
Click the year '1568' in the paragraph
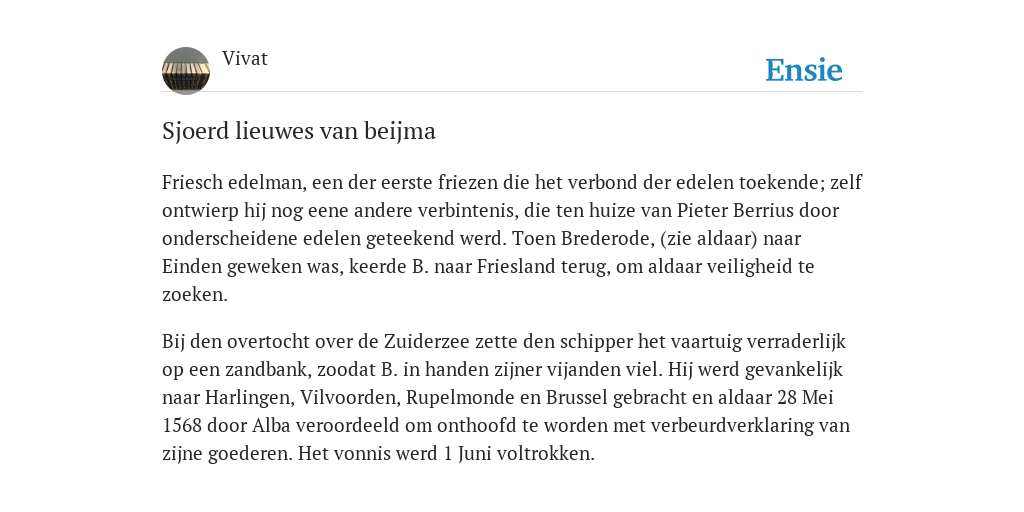point(182,426)
